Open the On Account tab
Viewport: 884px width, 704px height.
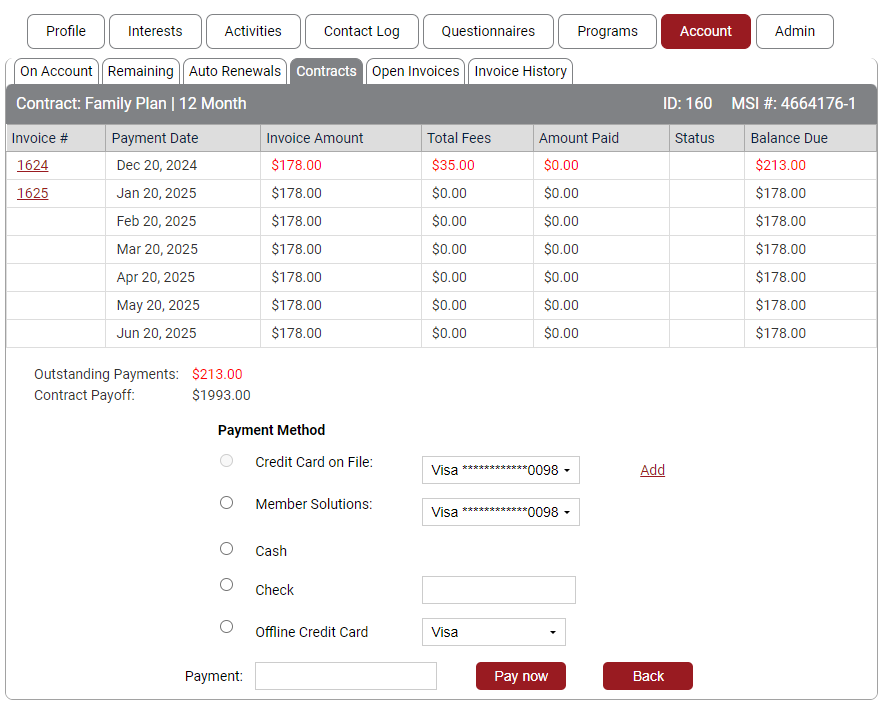(56, 71)
